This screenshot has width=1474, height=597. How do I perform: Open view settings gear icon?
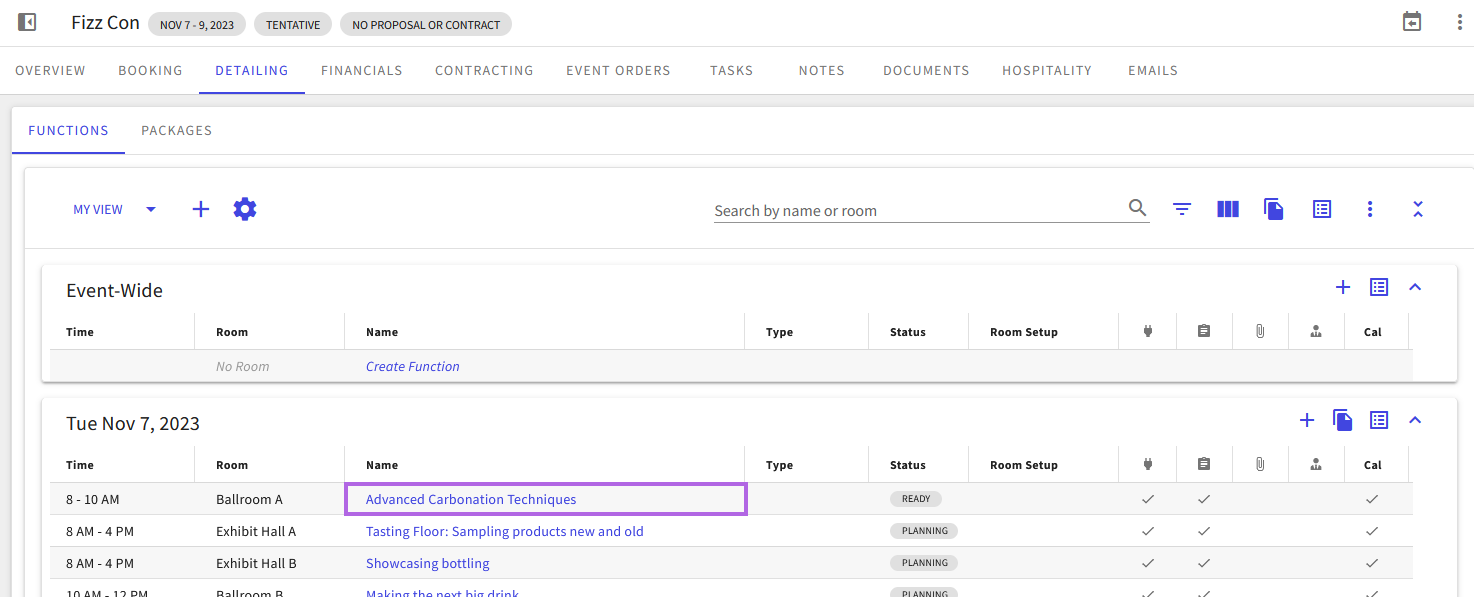pos(245,209)
